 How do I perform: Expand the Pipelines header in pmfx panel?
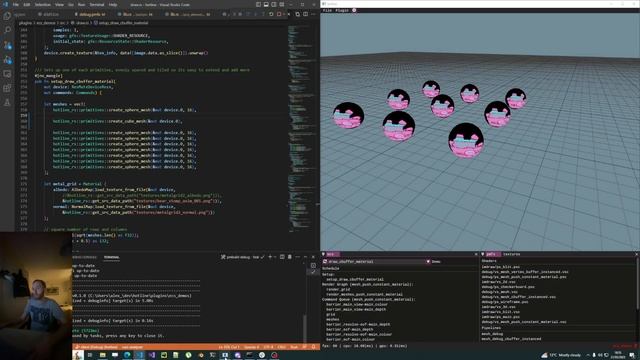tap(491, 328)
